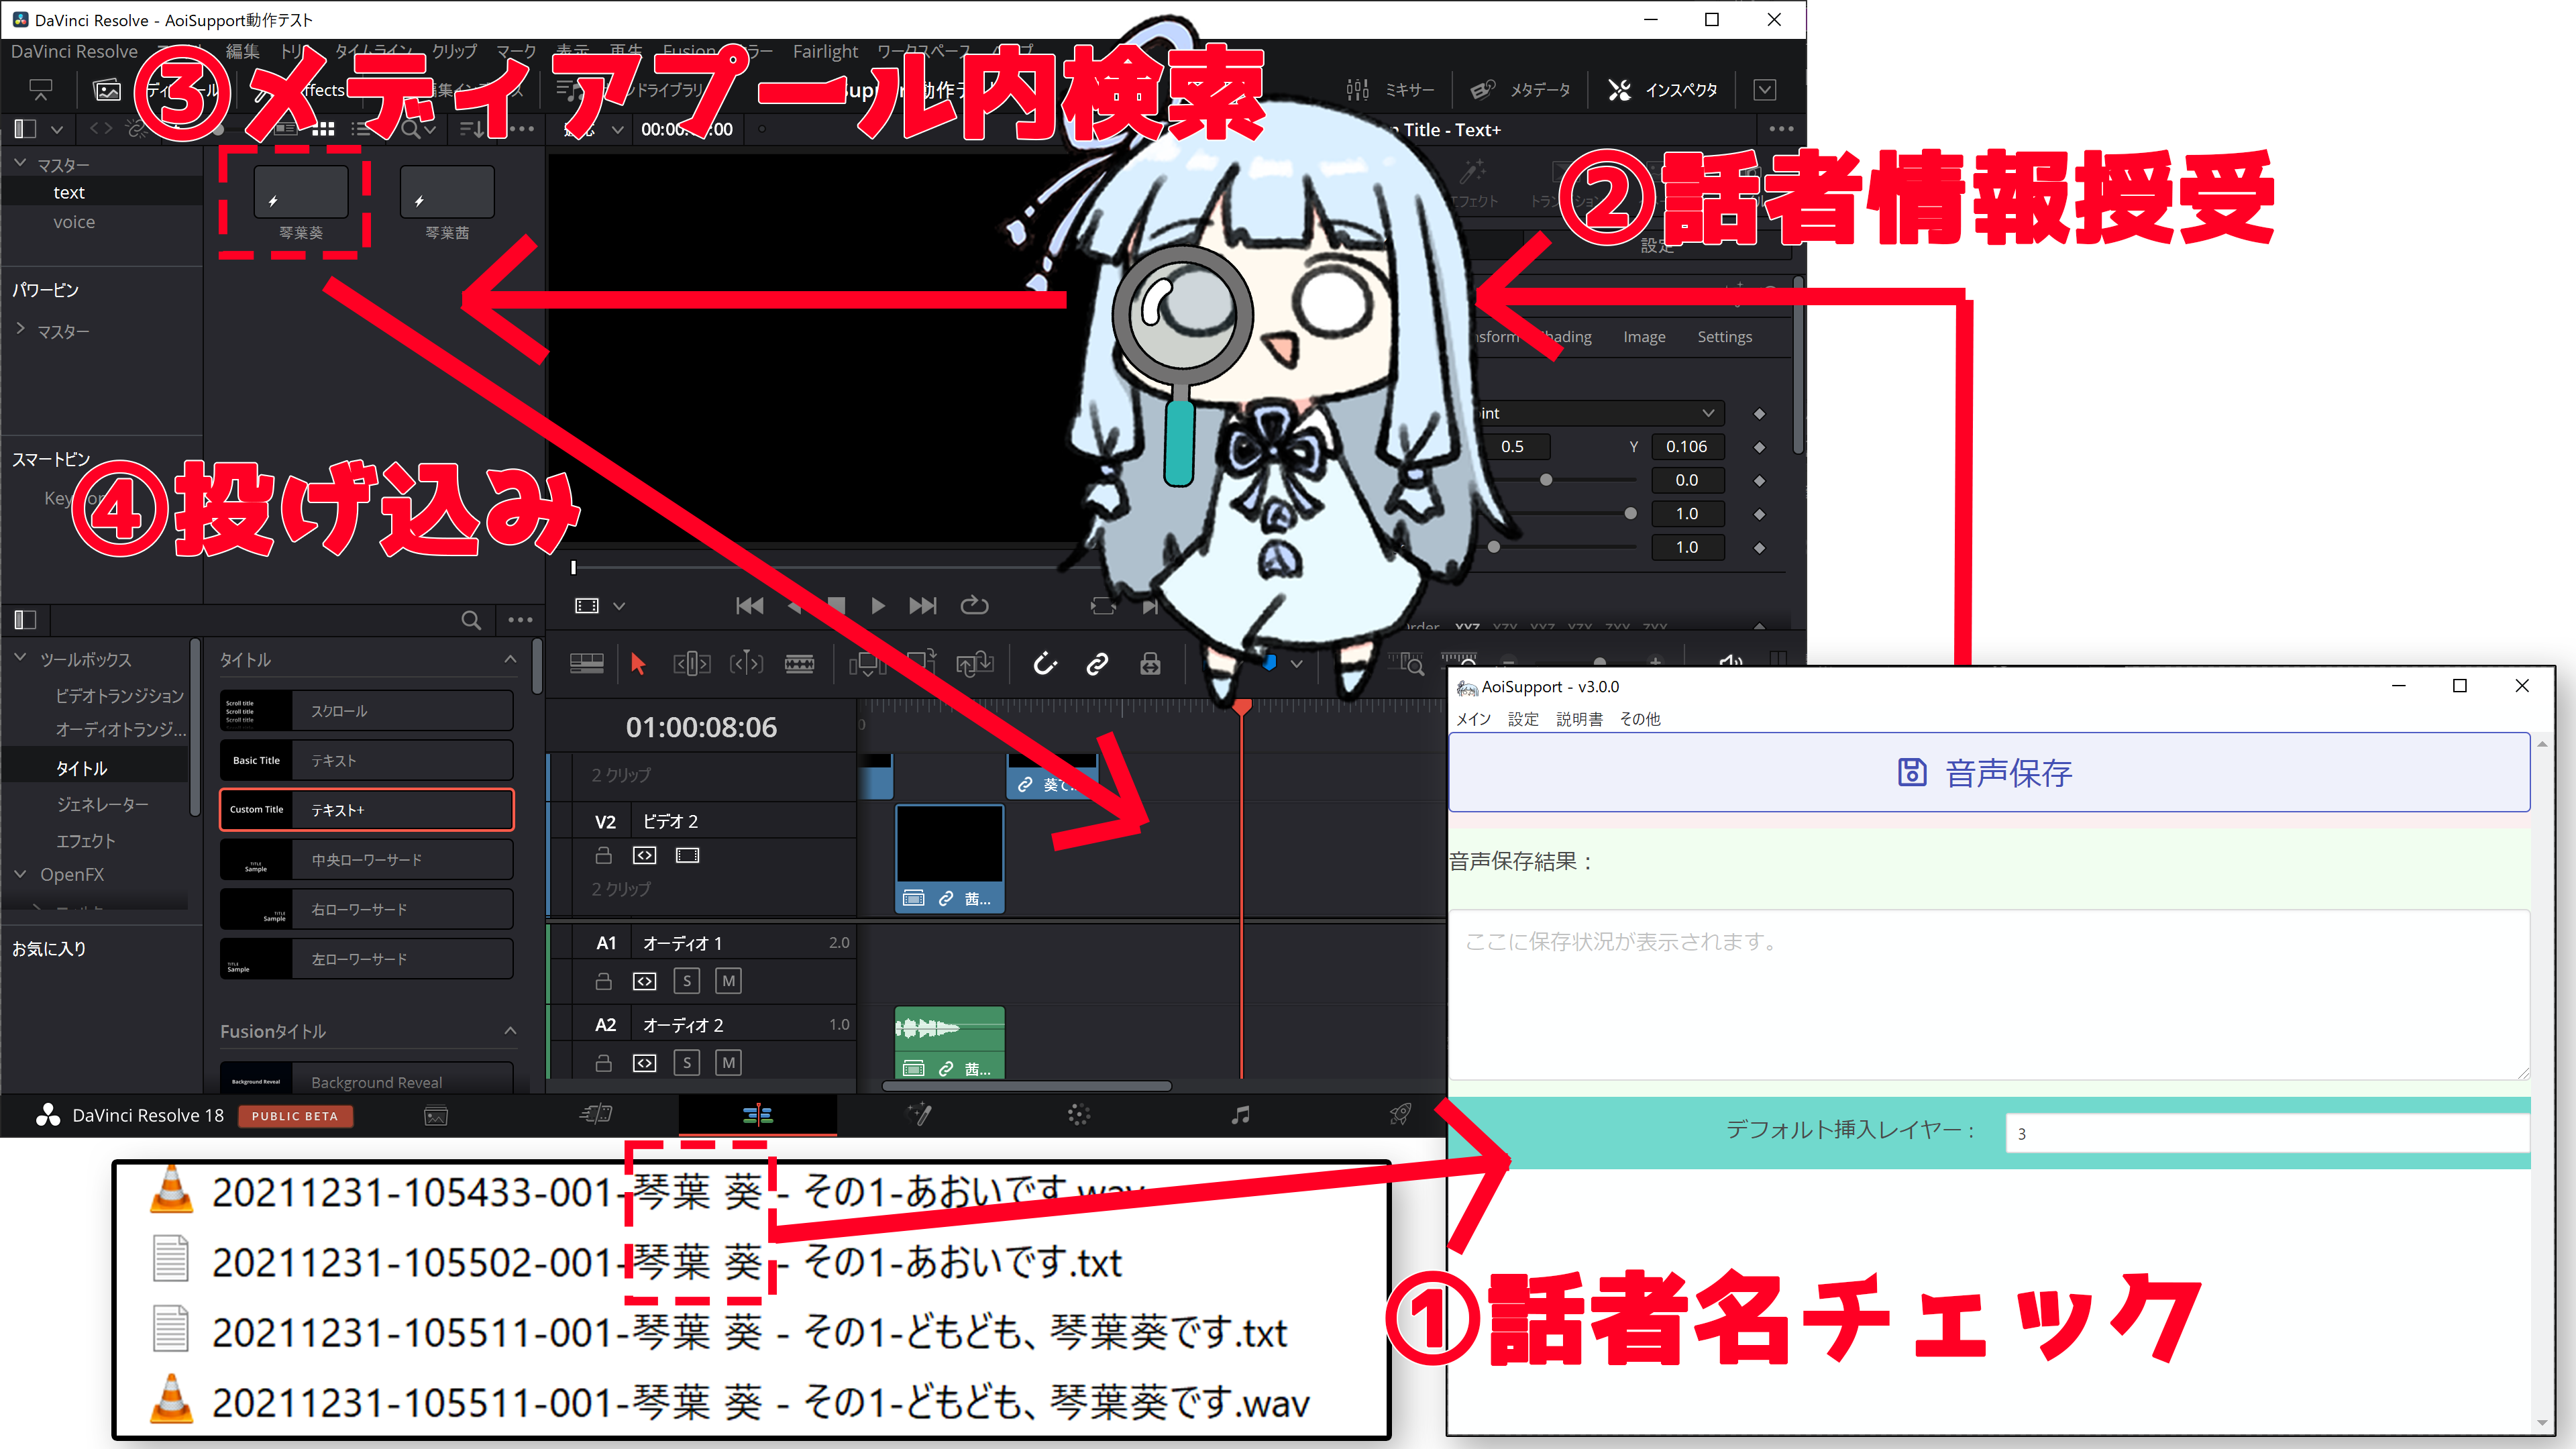The image size is (2576, 1449).
Task: Open the メイン menu in AoiSupport
Action: click(x=1473, y=719)
